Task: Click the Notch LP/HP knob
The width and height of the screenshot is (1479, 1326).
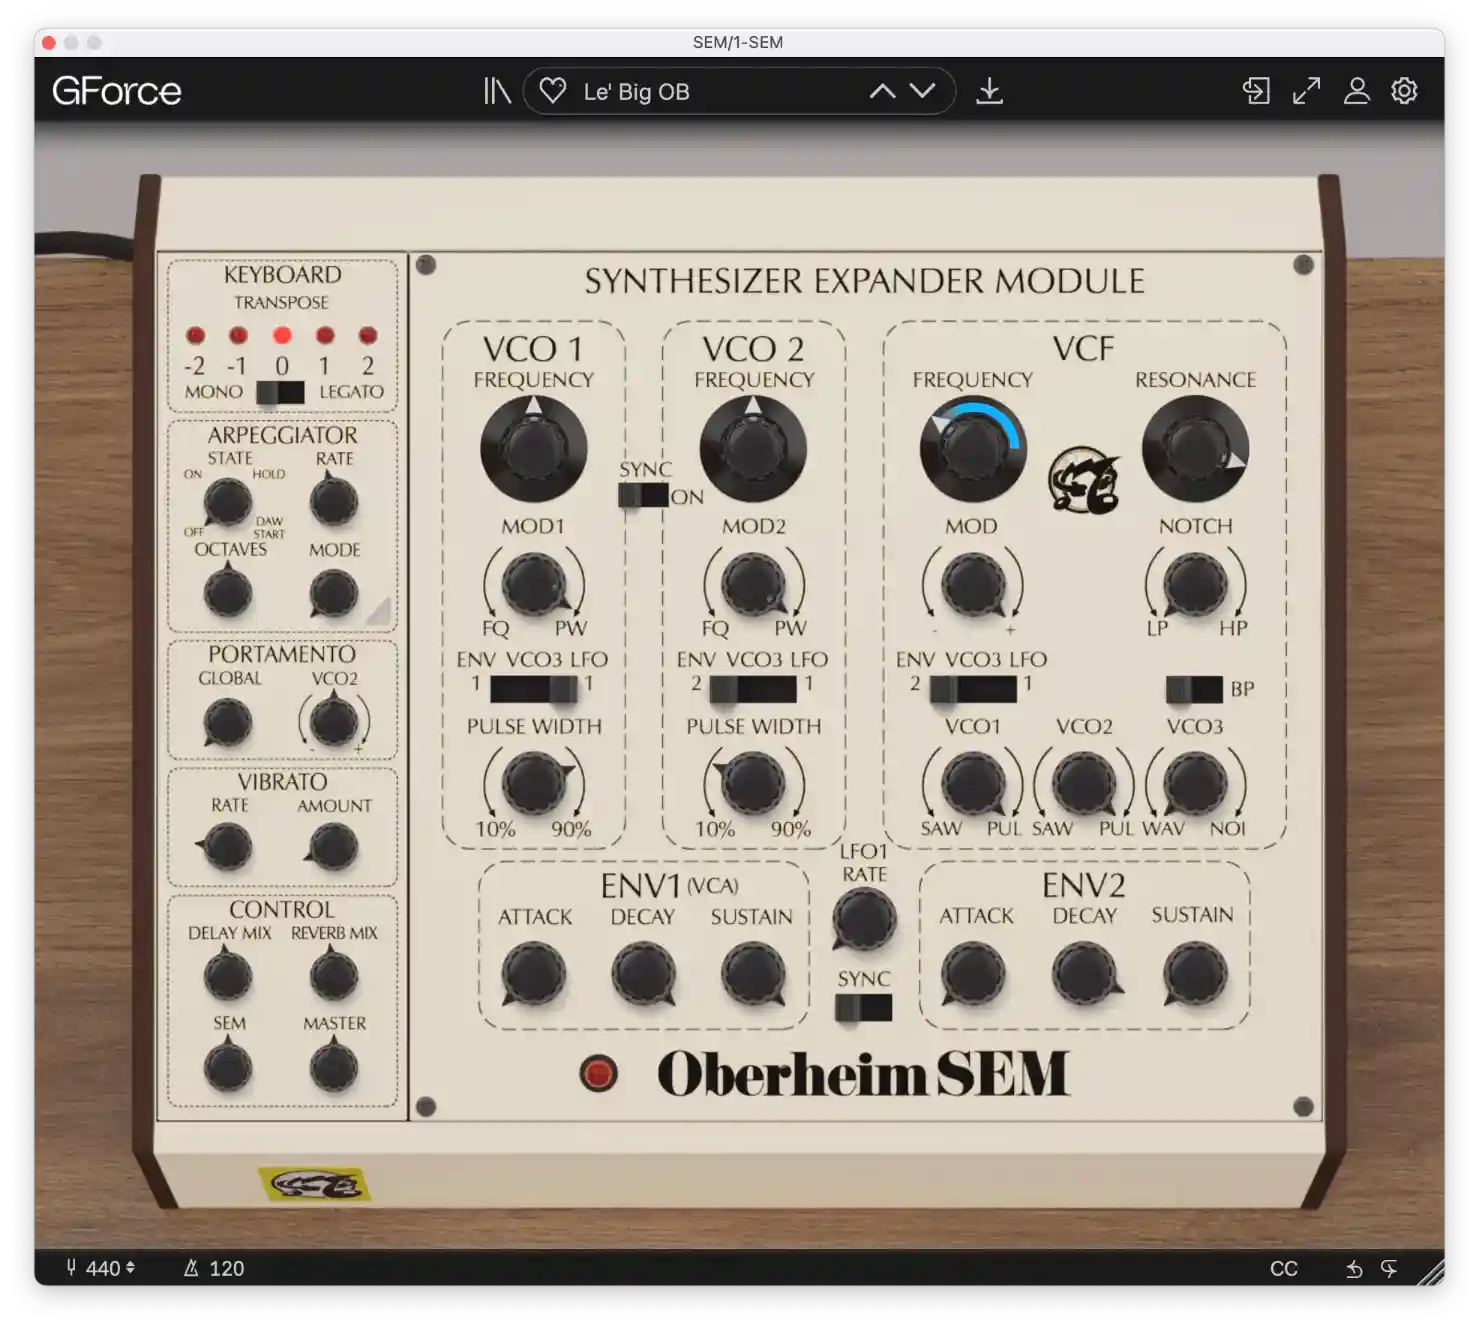Action: point(1195,585)
